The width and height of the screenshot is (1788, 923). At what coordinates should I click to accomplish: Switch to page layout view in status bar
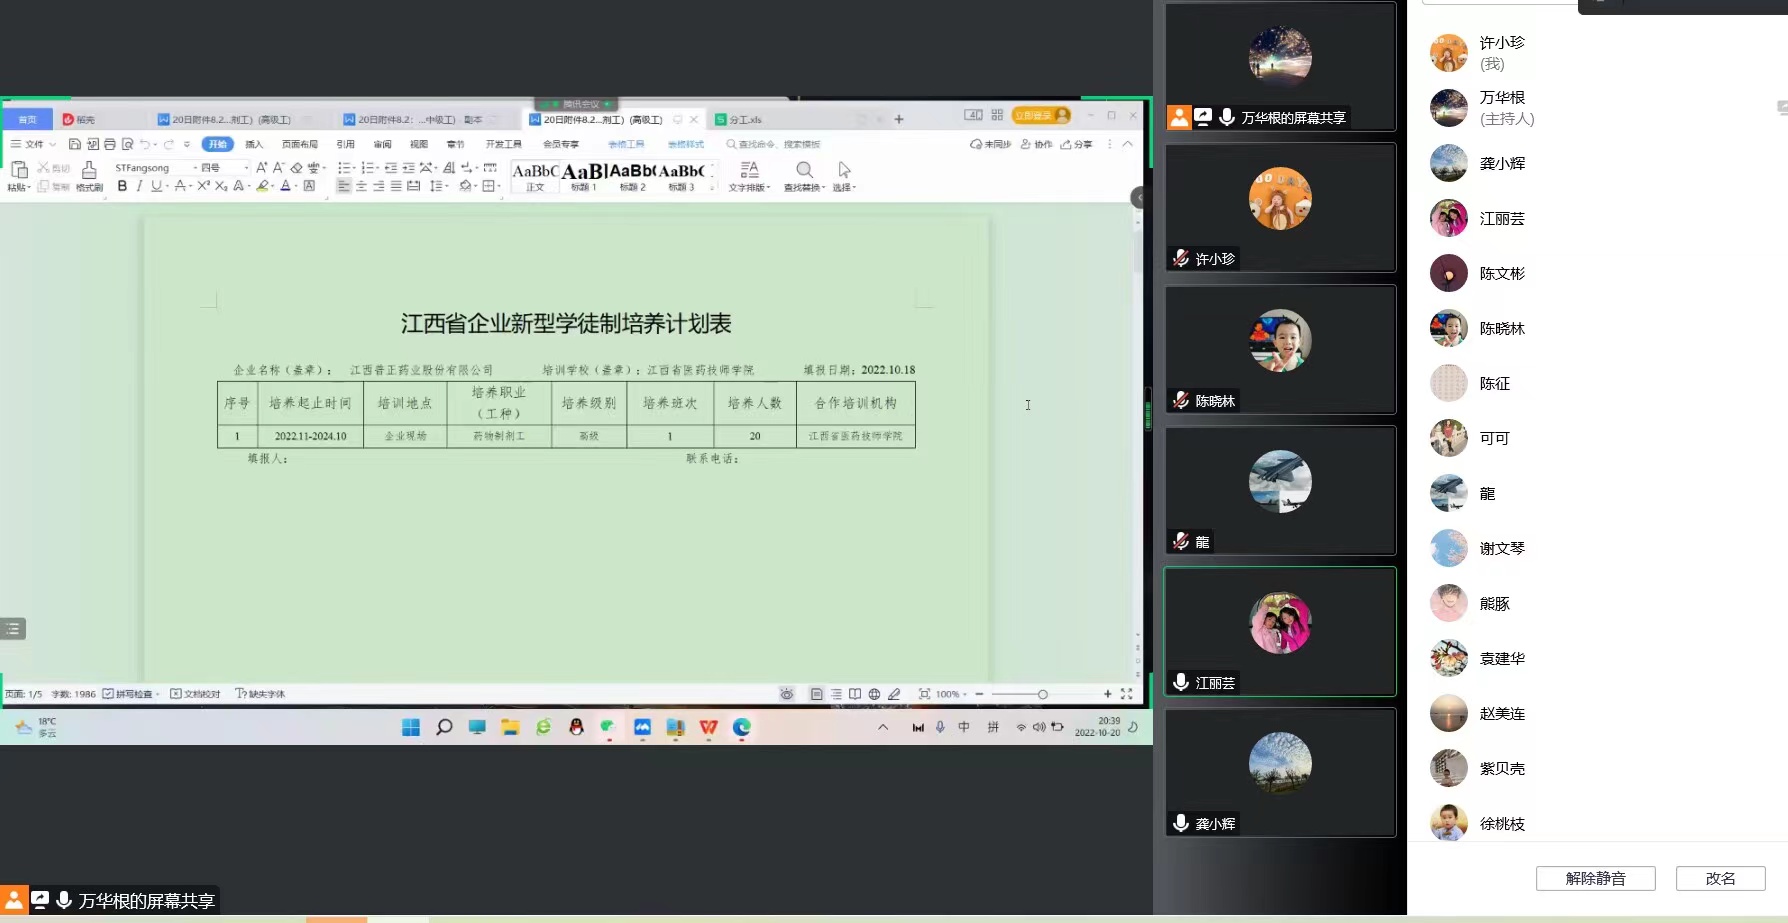[x=817, y=694]
